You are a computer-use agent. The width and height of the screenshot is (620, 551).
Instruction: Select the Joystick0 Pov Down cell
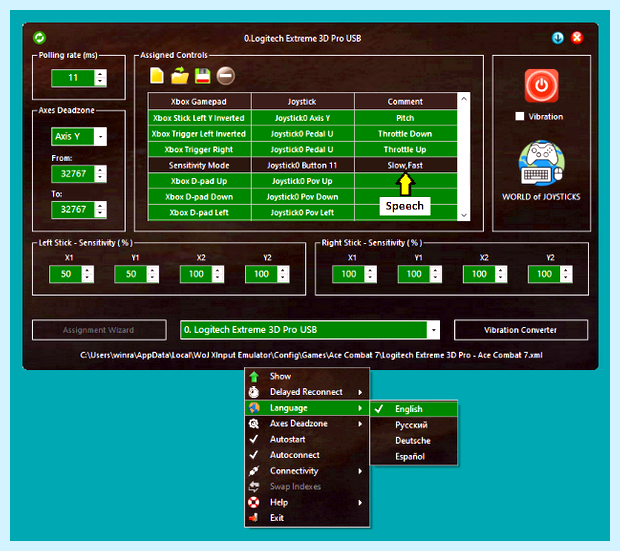(x=302, y=197)
